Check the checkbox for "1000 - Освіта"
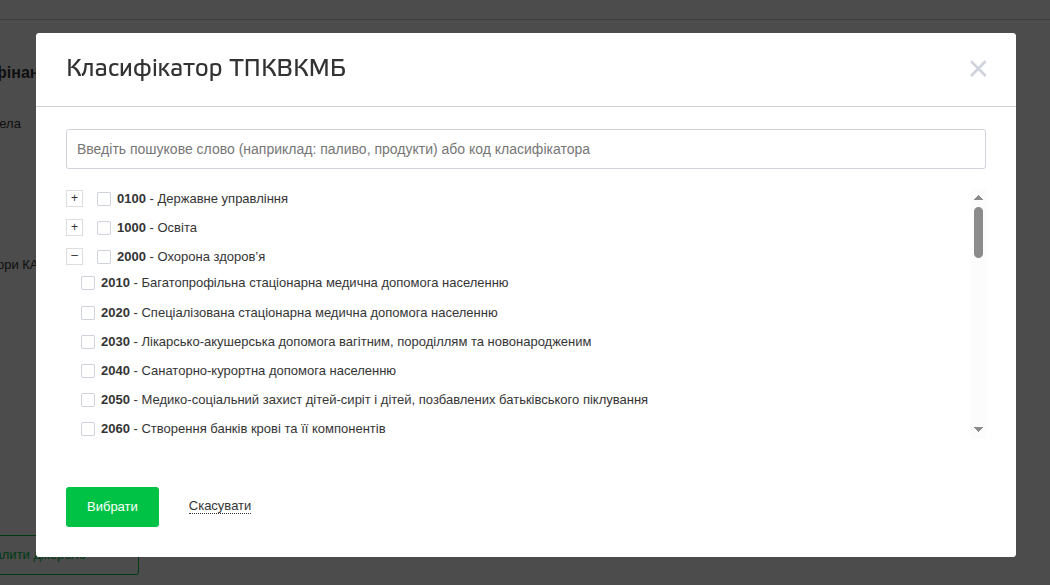This screenshot has height=585, width=1050. pyautogui.click(x=104, y=227)
